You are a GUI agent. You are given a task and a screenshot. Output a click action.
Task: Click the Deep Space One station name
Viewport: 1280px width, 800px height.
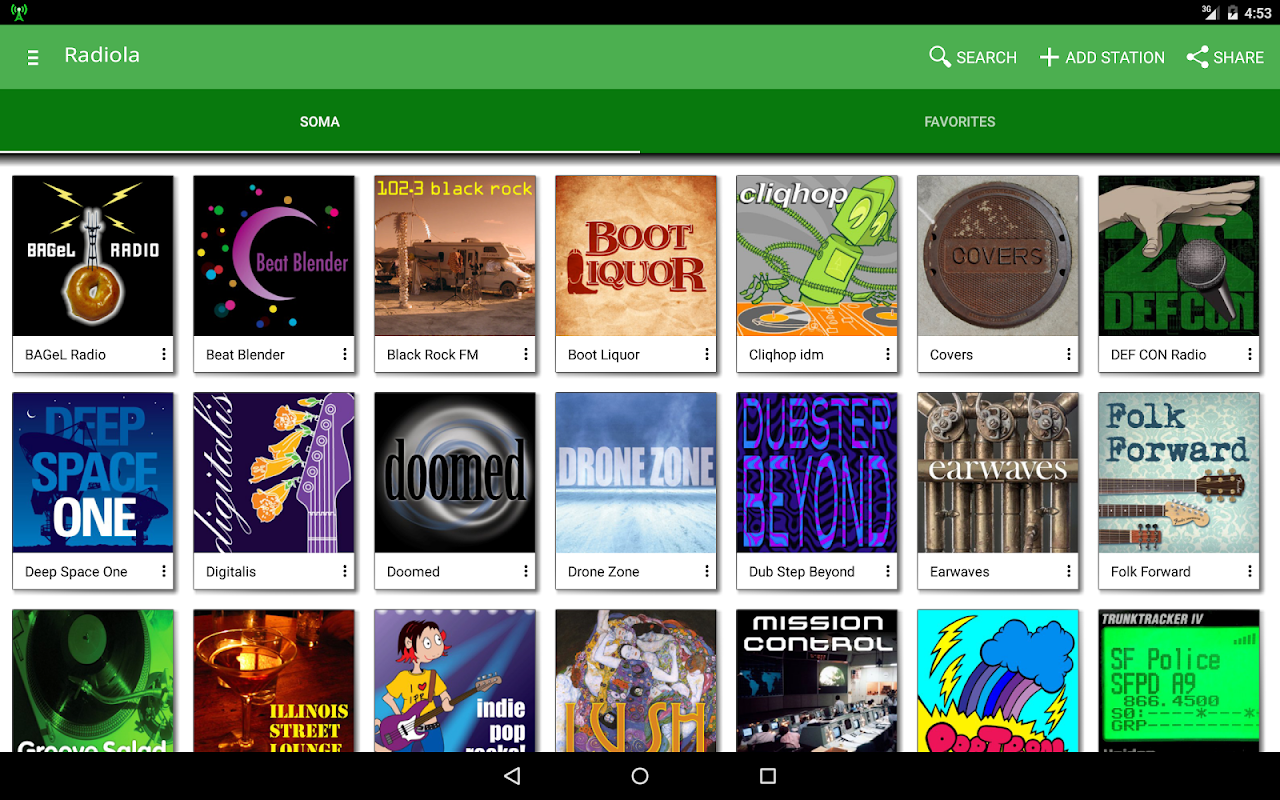(76, 572)
